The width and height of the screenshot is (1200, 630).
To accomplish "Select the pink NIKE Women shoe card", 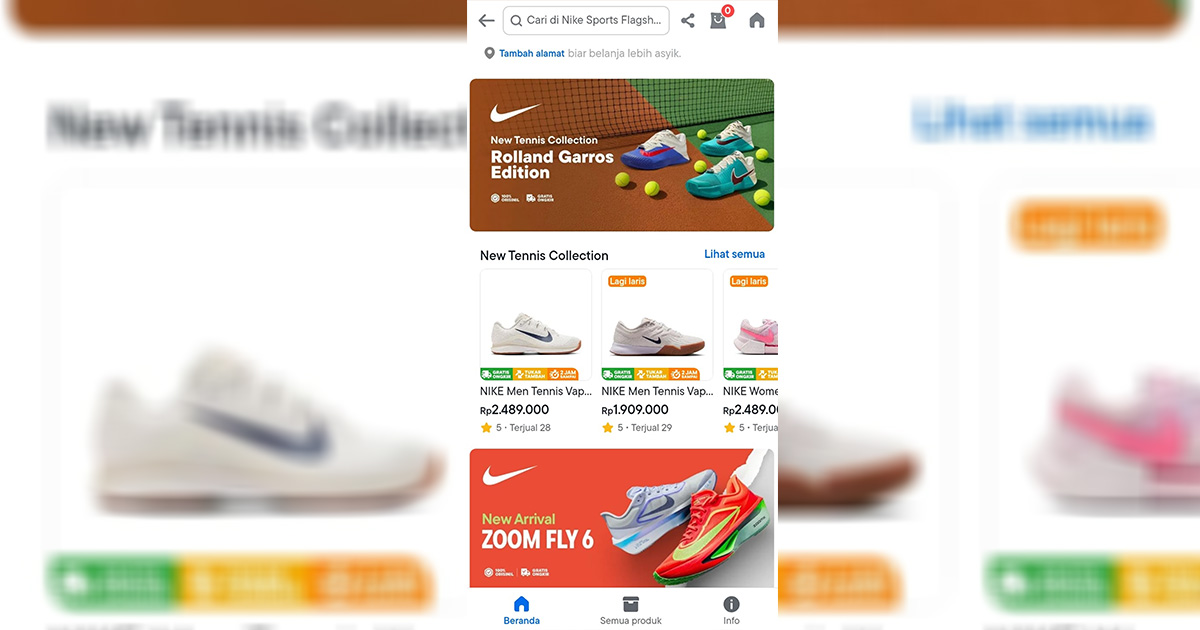I will (751, 352).
